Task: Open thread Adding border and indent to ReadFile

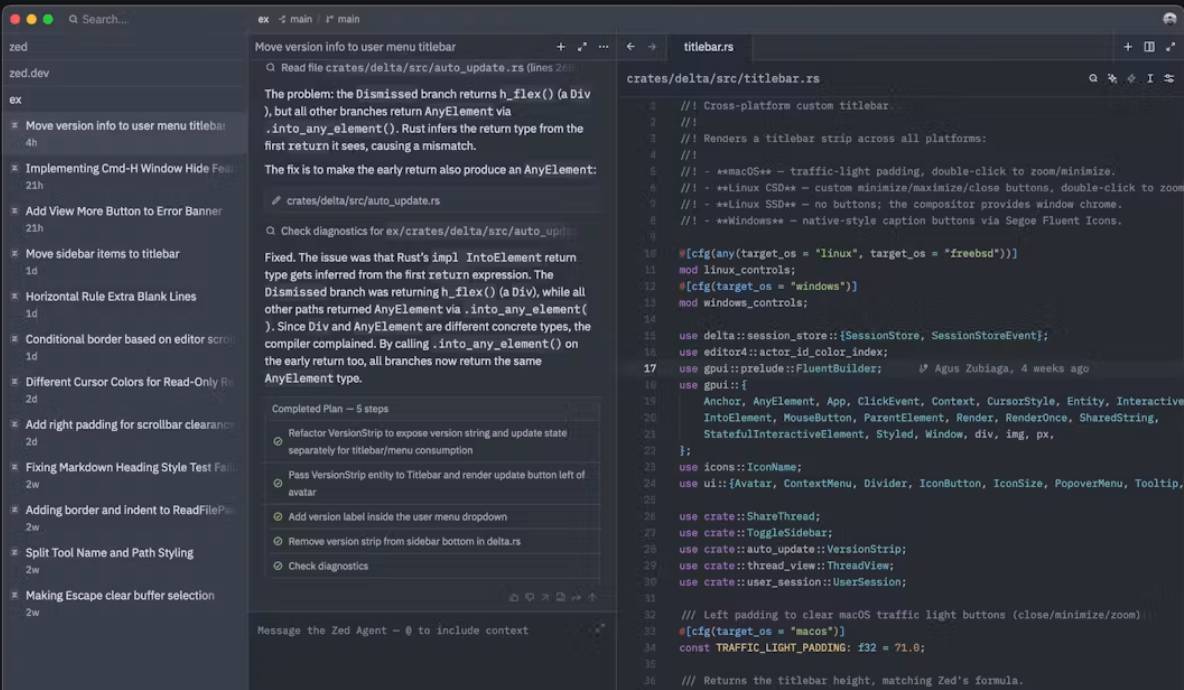Action: pos(125,518)
